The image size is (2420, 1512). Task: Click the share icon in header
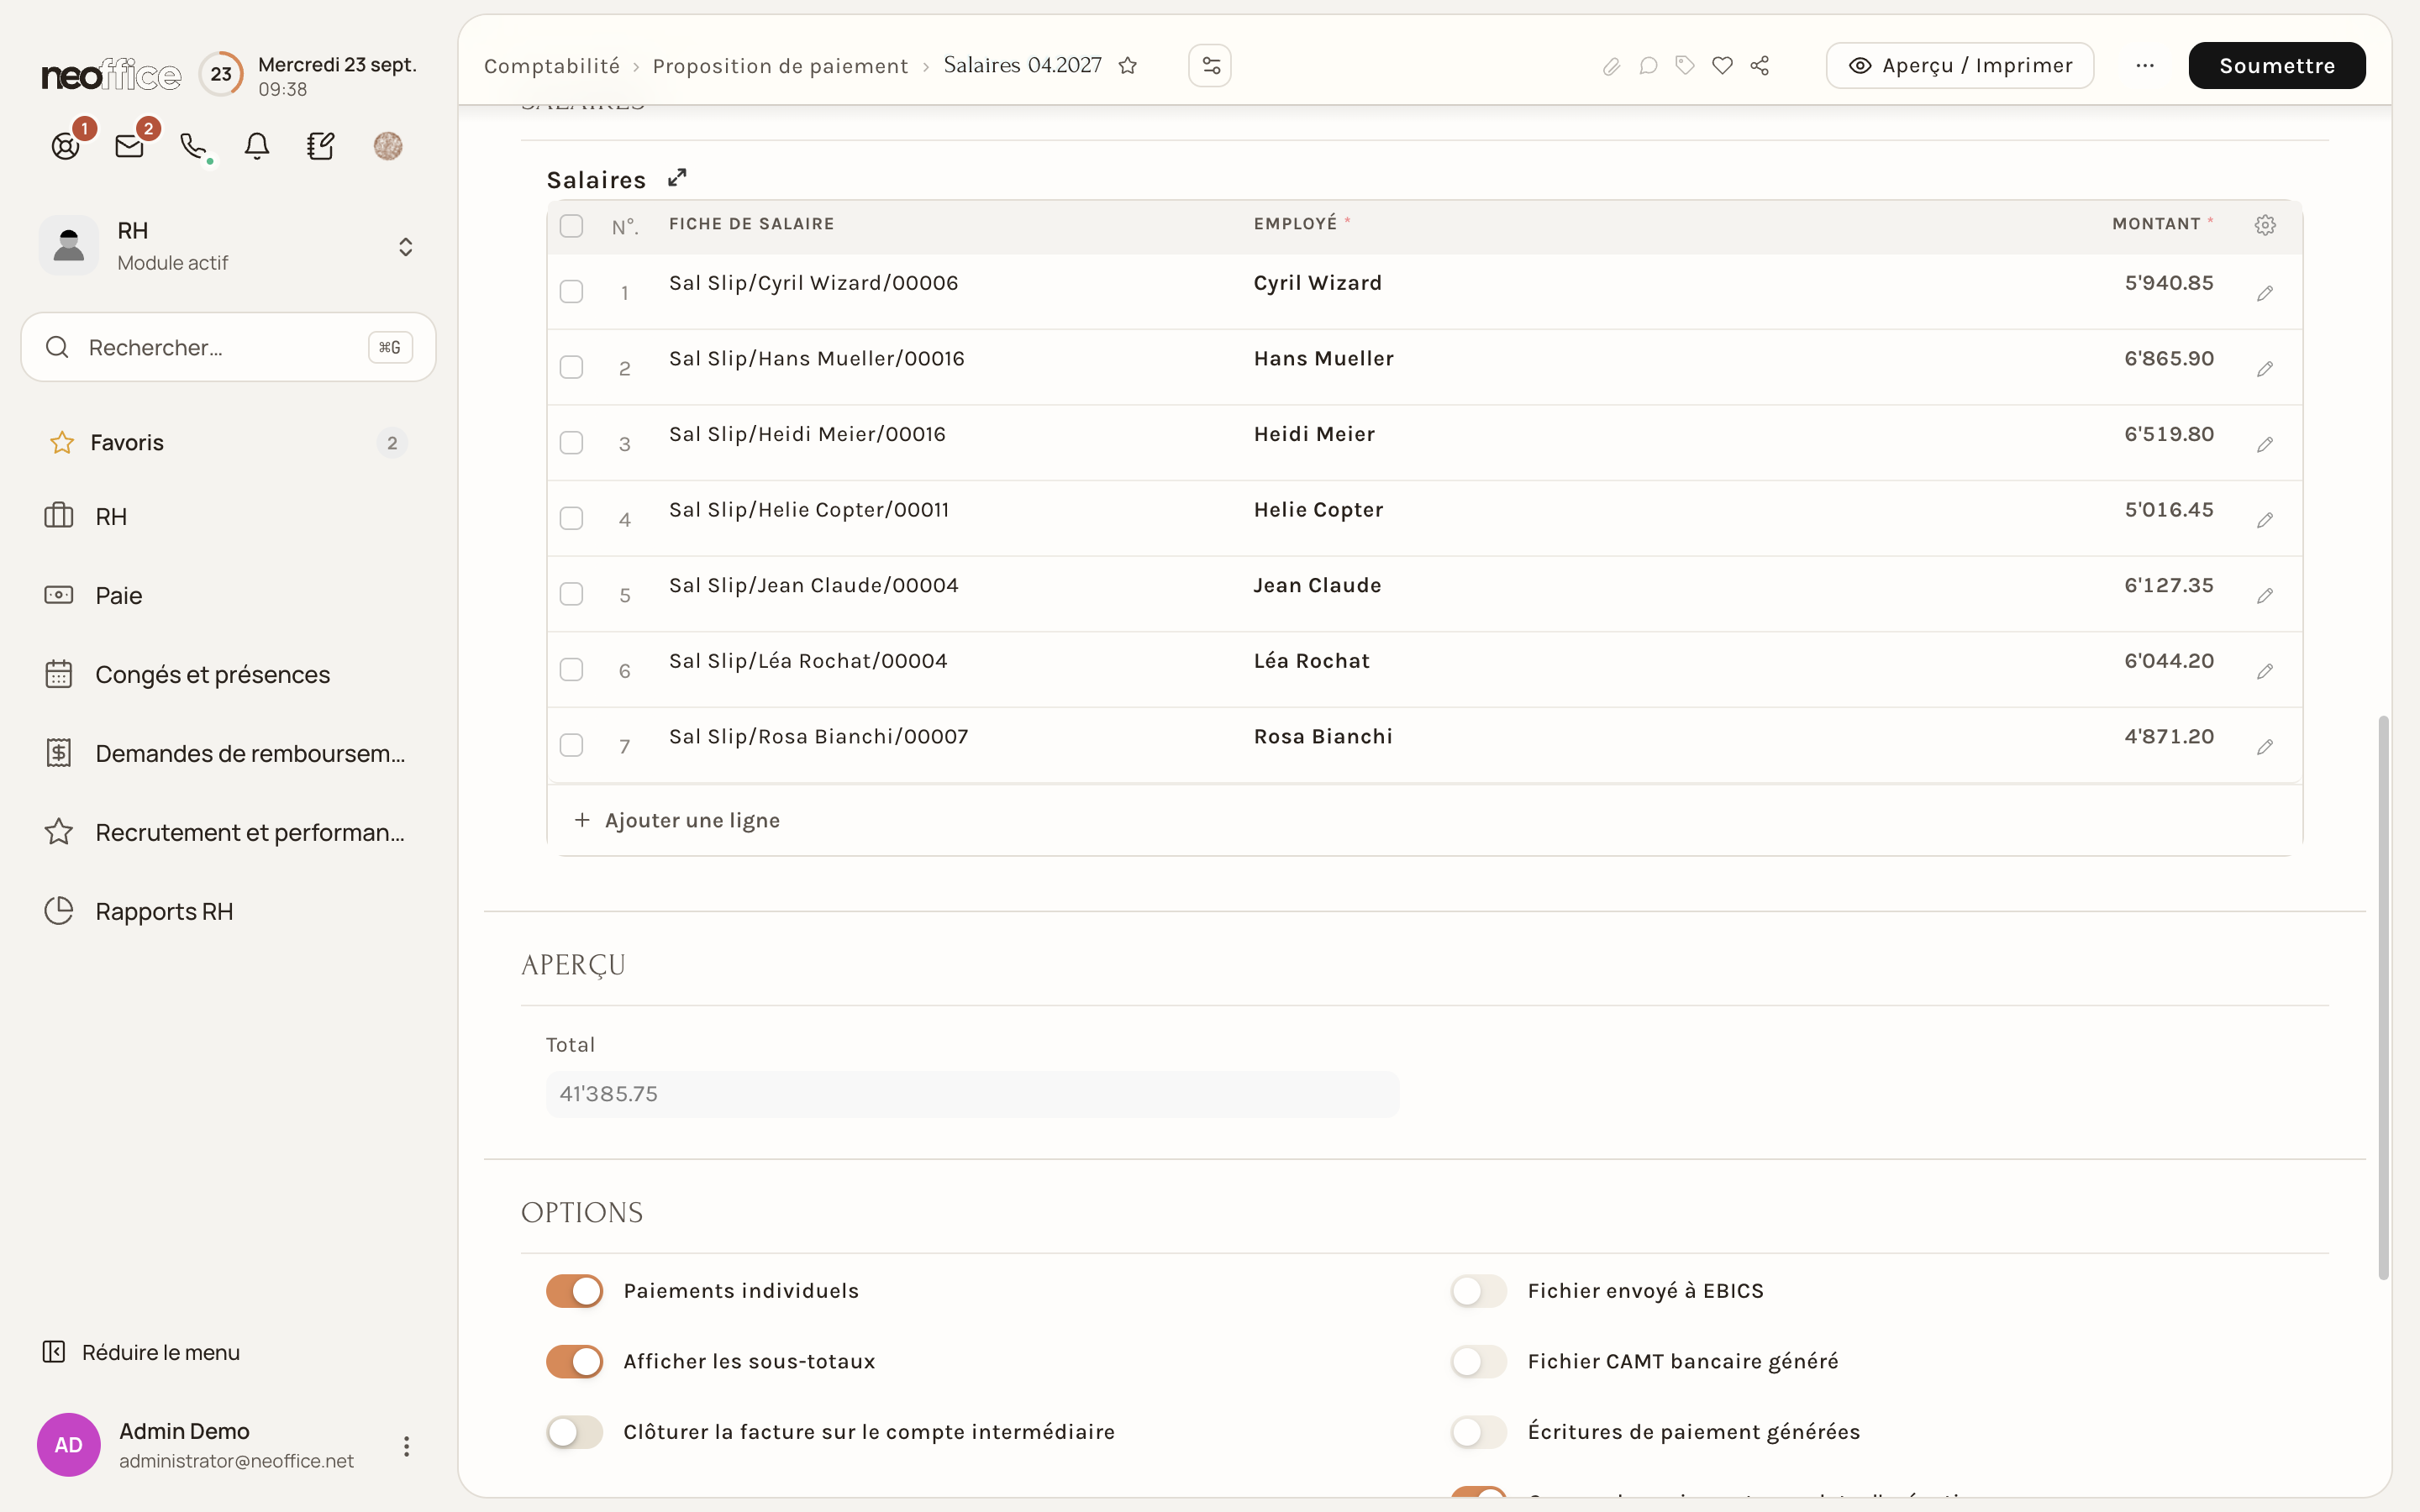click(x=1760, y=66)
